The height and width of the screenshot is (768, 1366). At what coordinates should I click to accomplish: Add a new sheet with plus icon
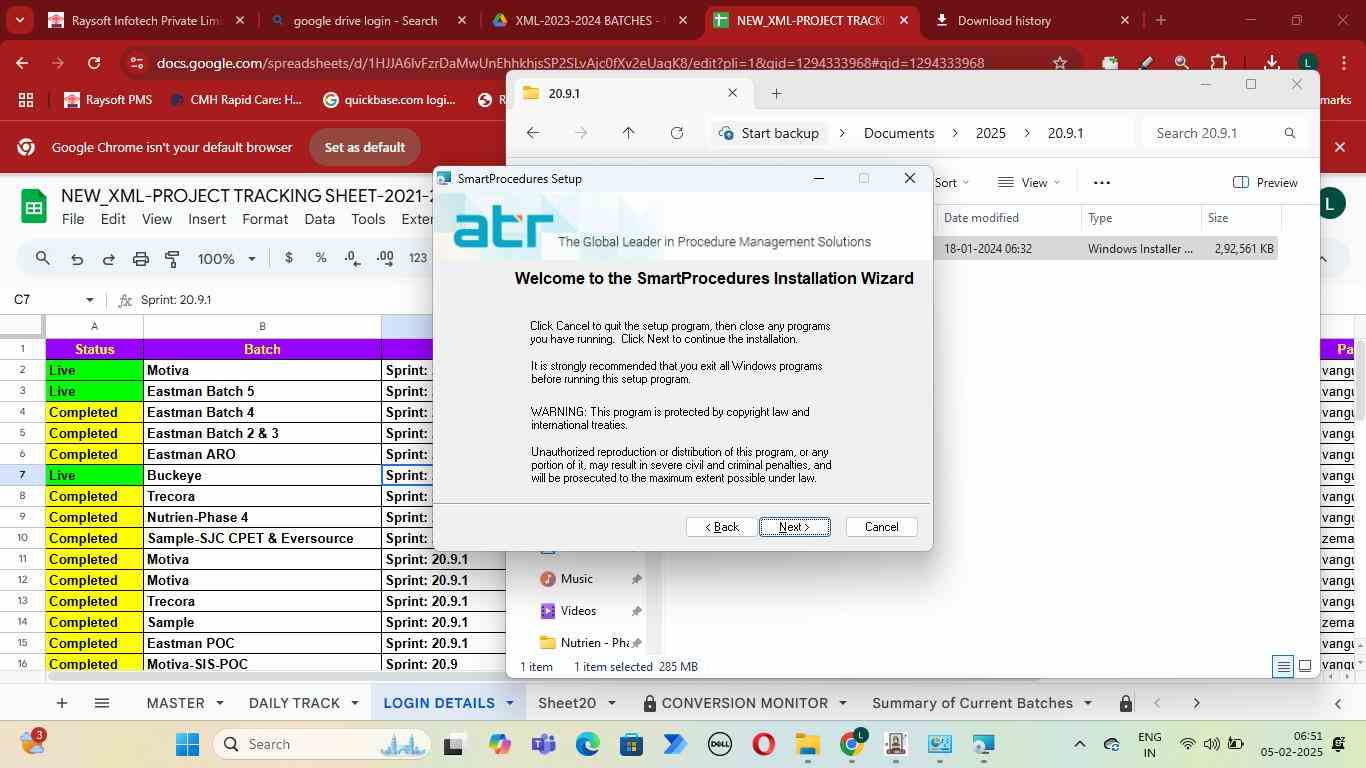coord(61,703)
